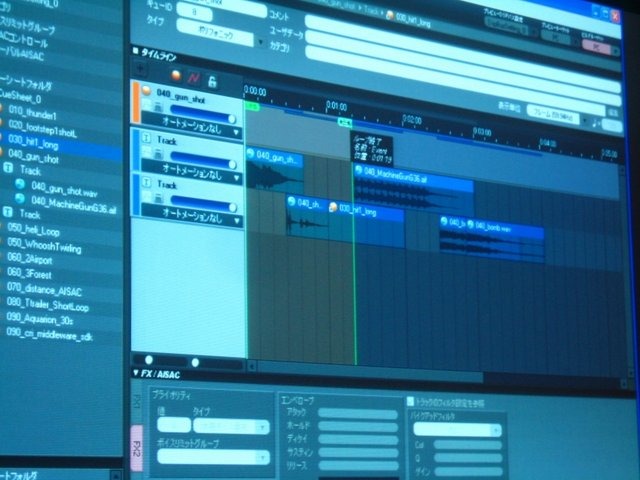
Task: Click the waveform icon beside 040_MachineGun36.aif in tree
Action: point(20,198)
